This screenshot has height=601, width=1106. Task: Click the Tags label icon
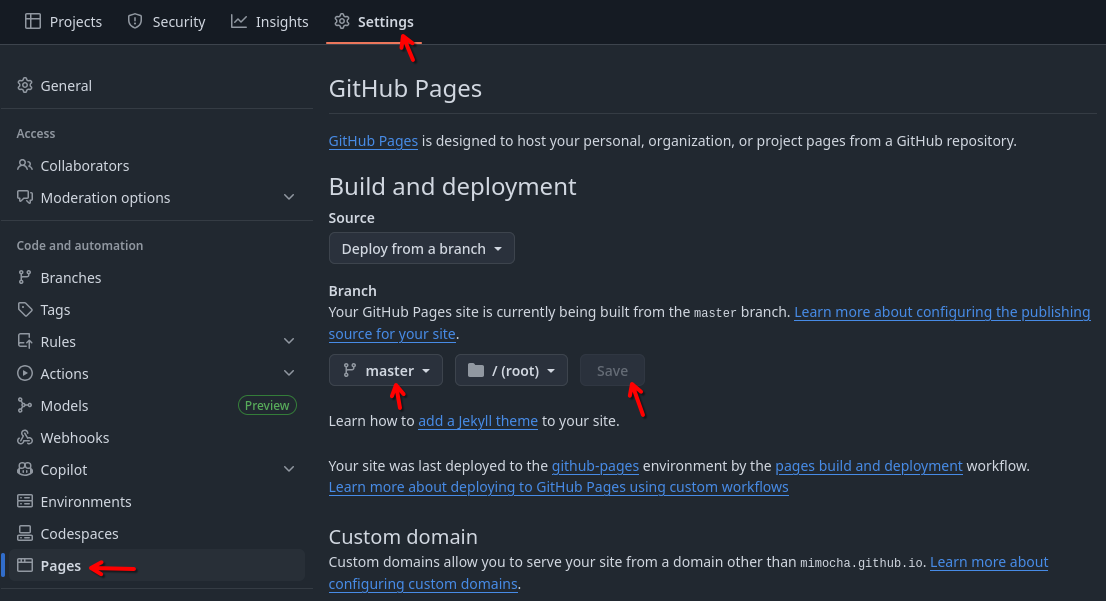tap(25, 309)
